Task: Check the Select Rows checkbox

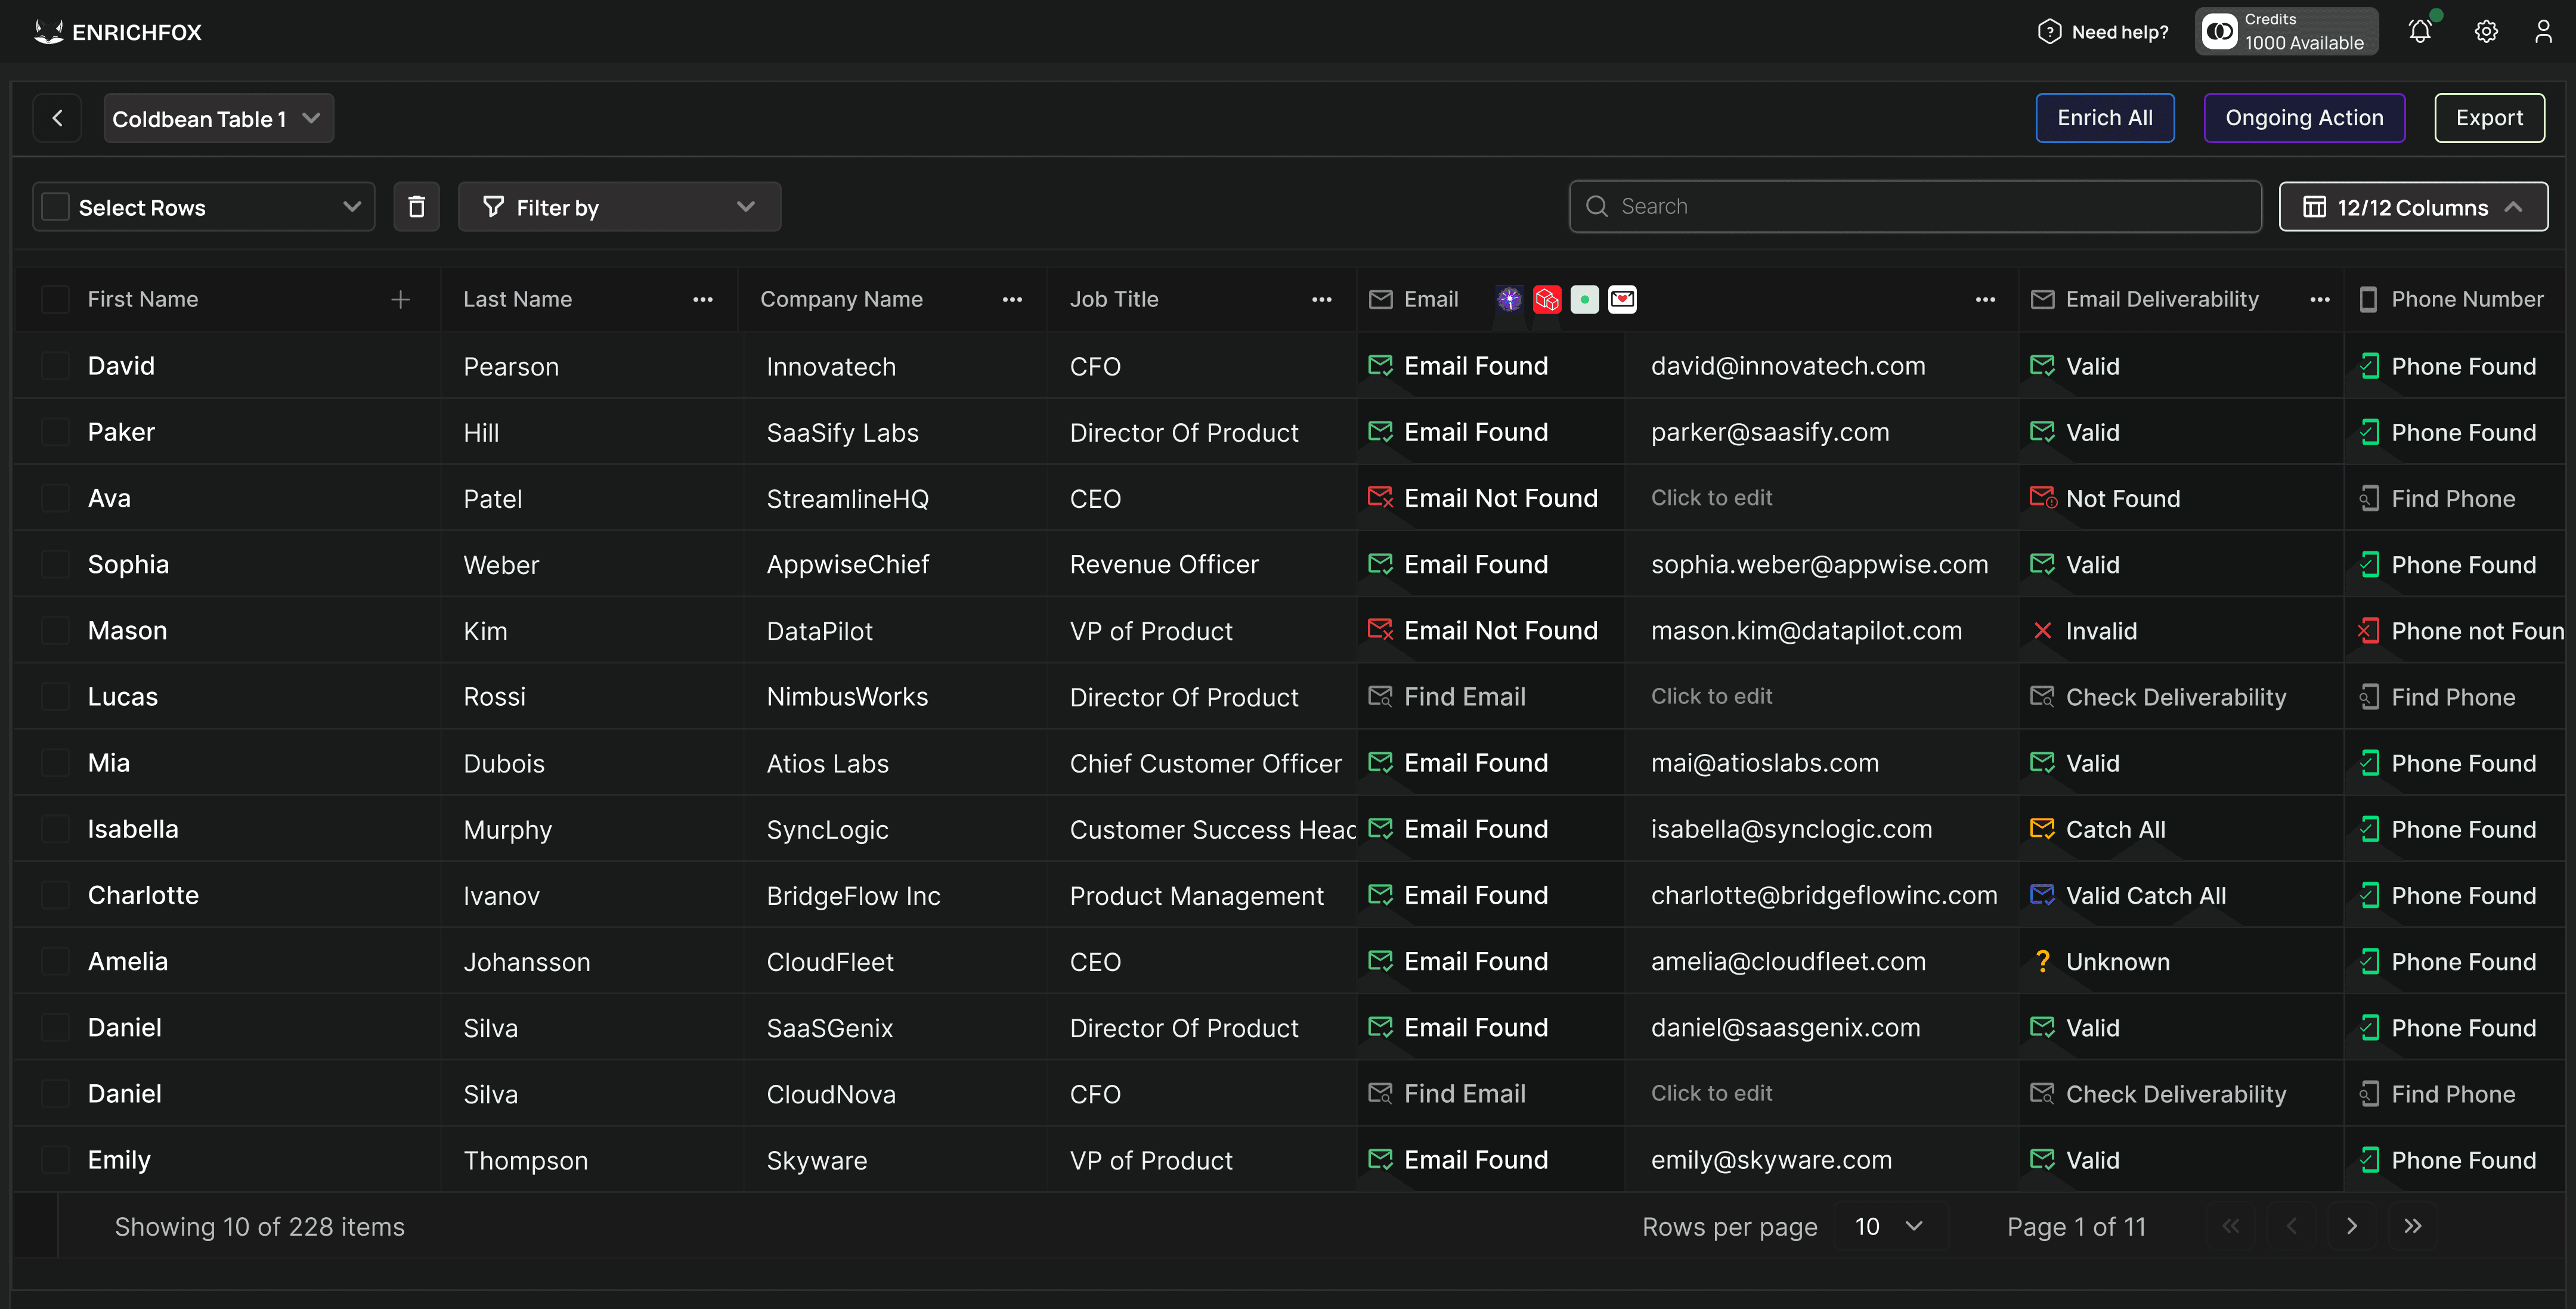Action: pos(56,207)
